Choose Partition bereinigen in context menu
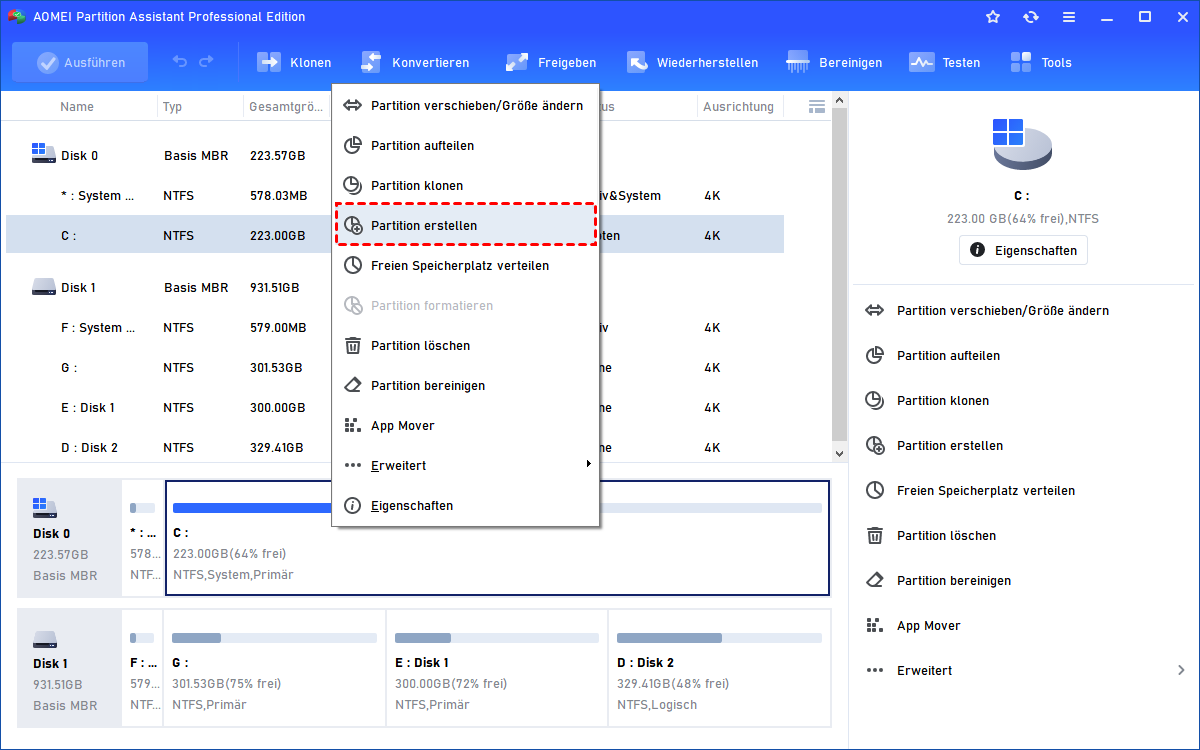This screenshot has width=1200, height=750. [465, 385]
